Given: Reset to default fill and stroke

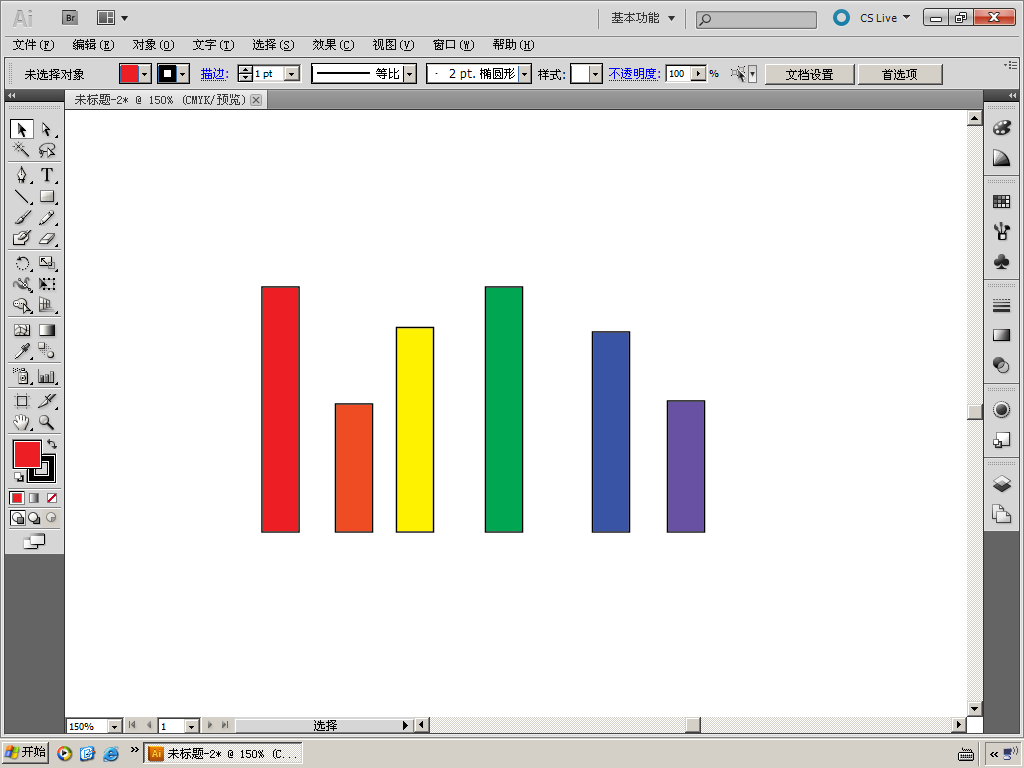Looking at the screenshot, I should [18, 477].
